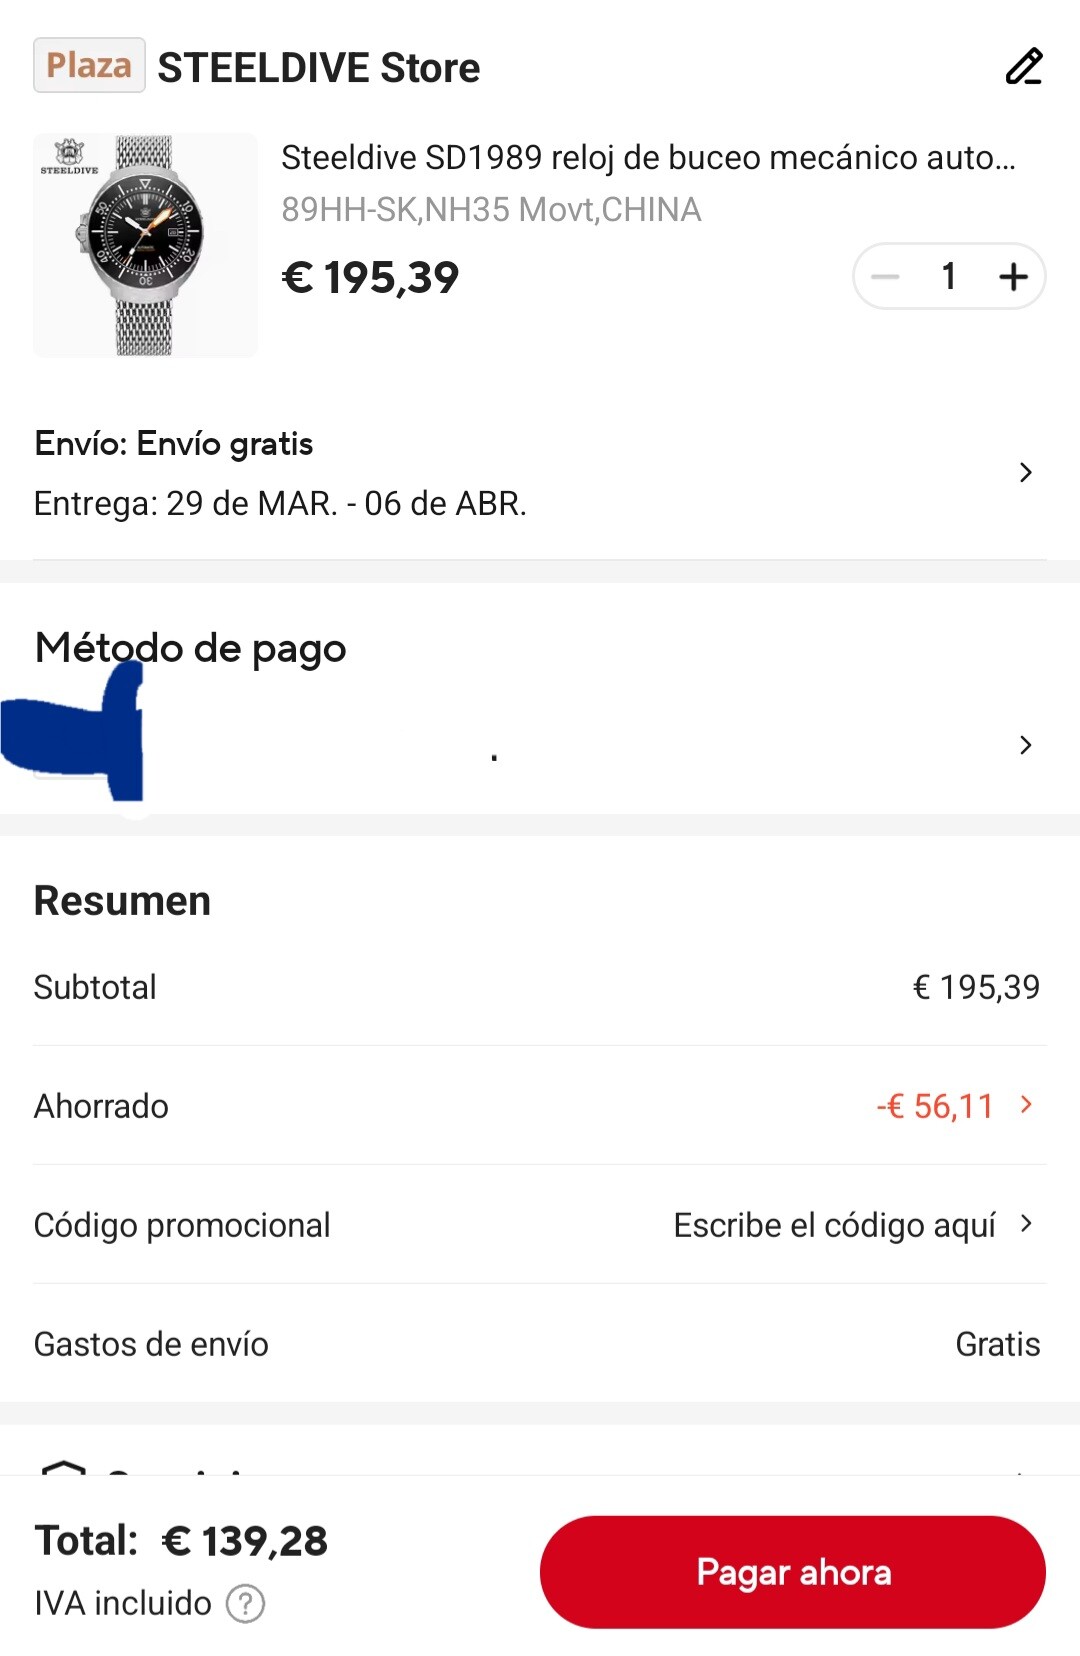The width and height of the screenshot is (1080, 1656).
Task: Open the Steeldive watch product thumbnail
Action: click(x=145, y=246)
